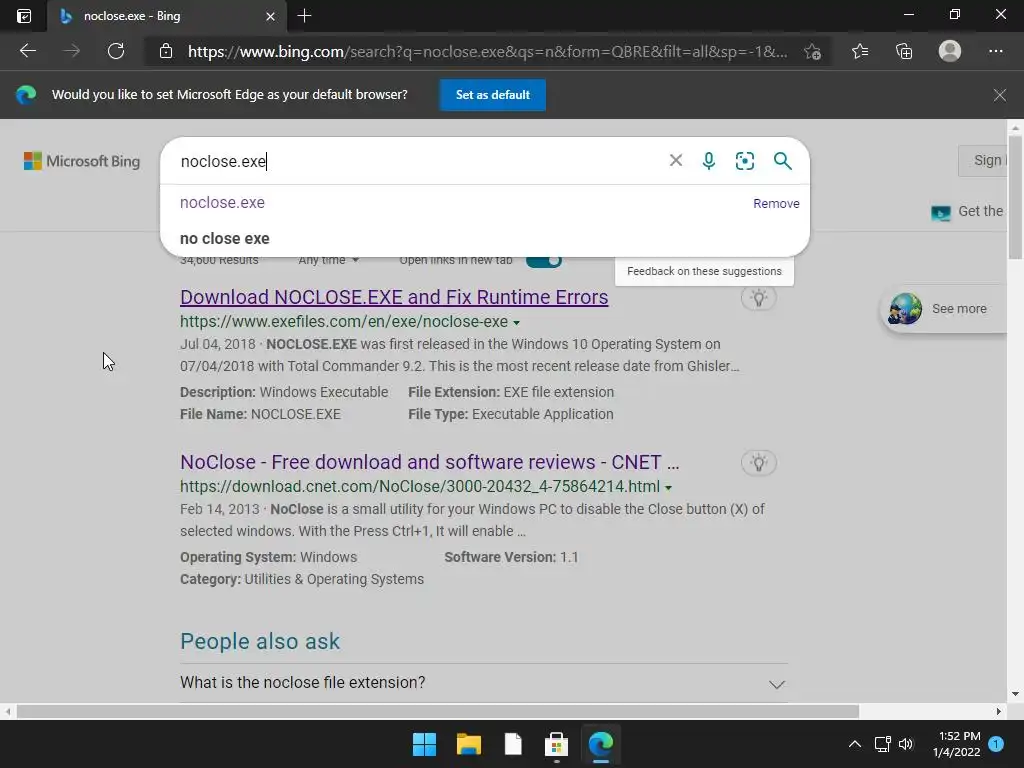1024x768 pixels.
Task: Add this page to favorites
Action: coord(812,52)
